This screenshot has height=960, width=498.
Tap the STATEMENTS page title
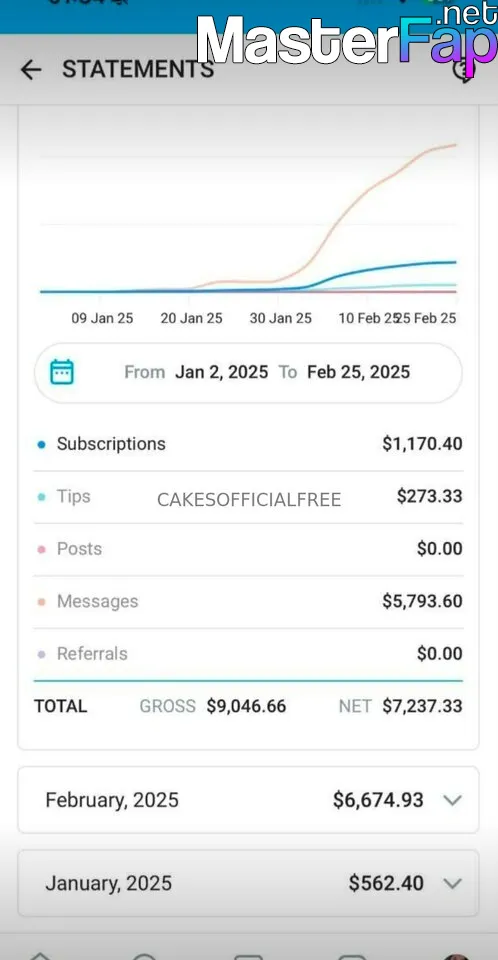[138, 70]
